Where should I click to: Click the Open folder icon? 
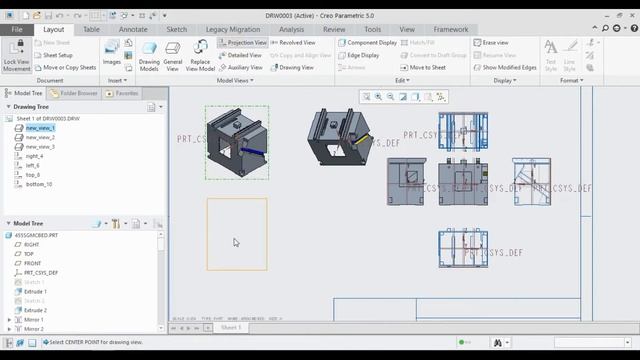[37, 16]
